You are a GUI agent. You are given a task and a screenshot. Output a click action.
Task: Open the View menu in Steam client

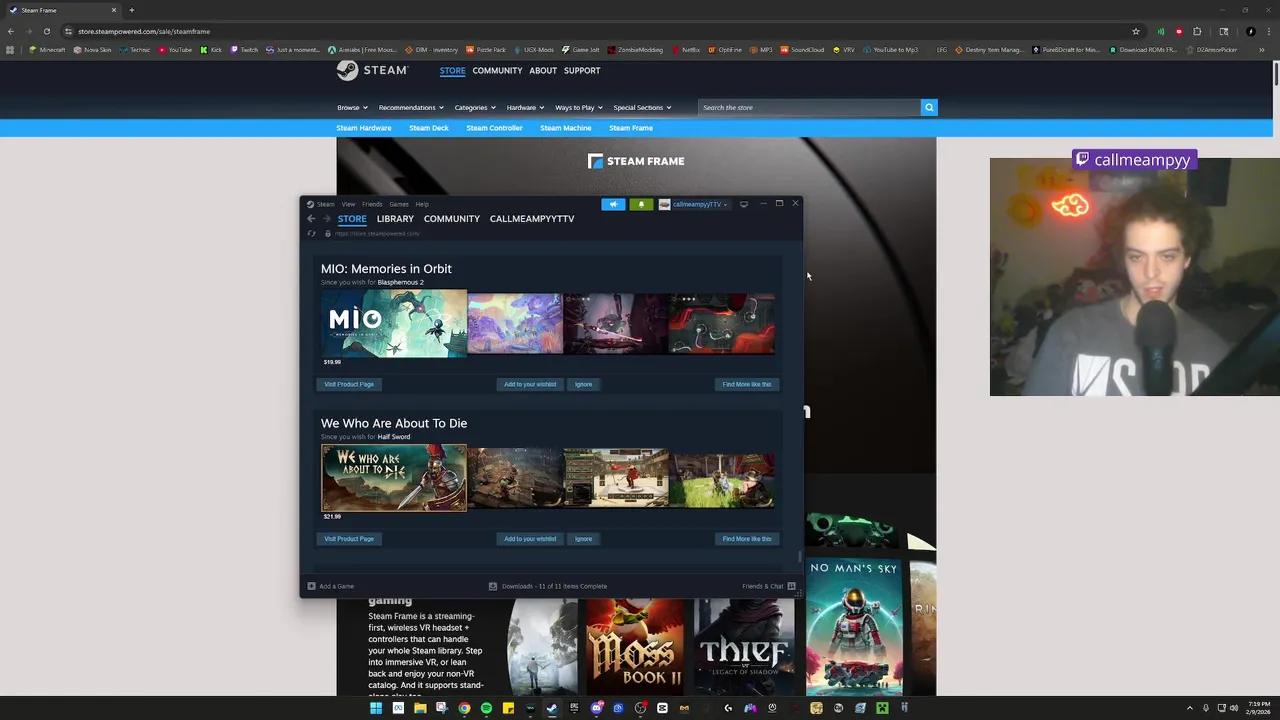click(x=348, y=204)
